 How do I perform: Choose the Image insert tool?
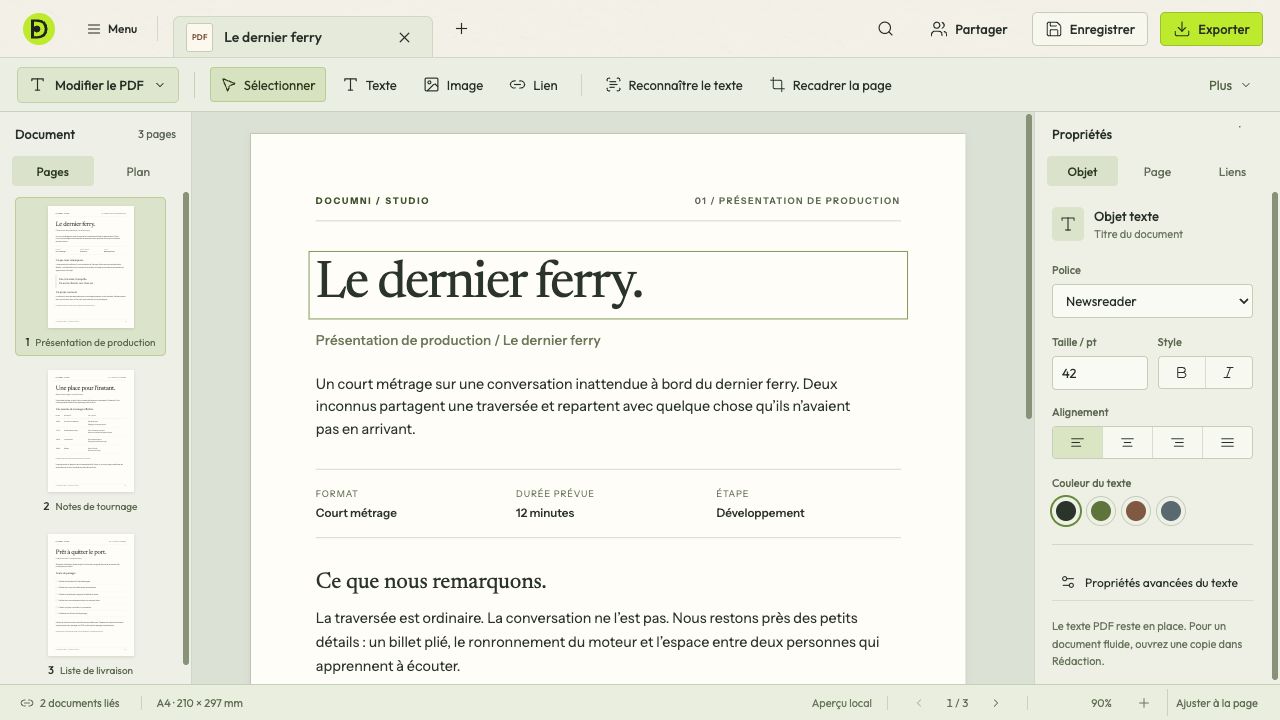coord(453,85)
